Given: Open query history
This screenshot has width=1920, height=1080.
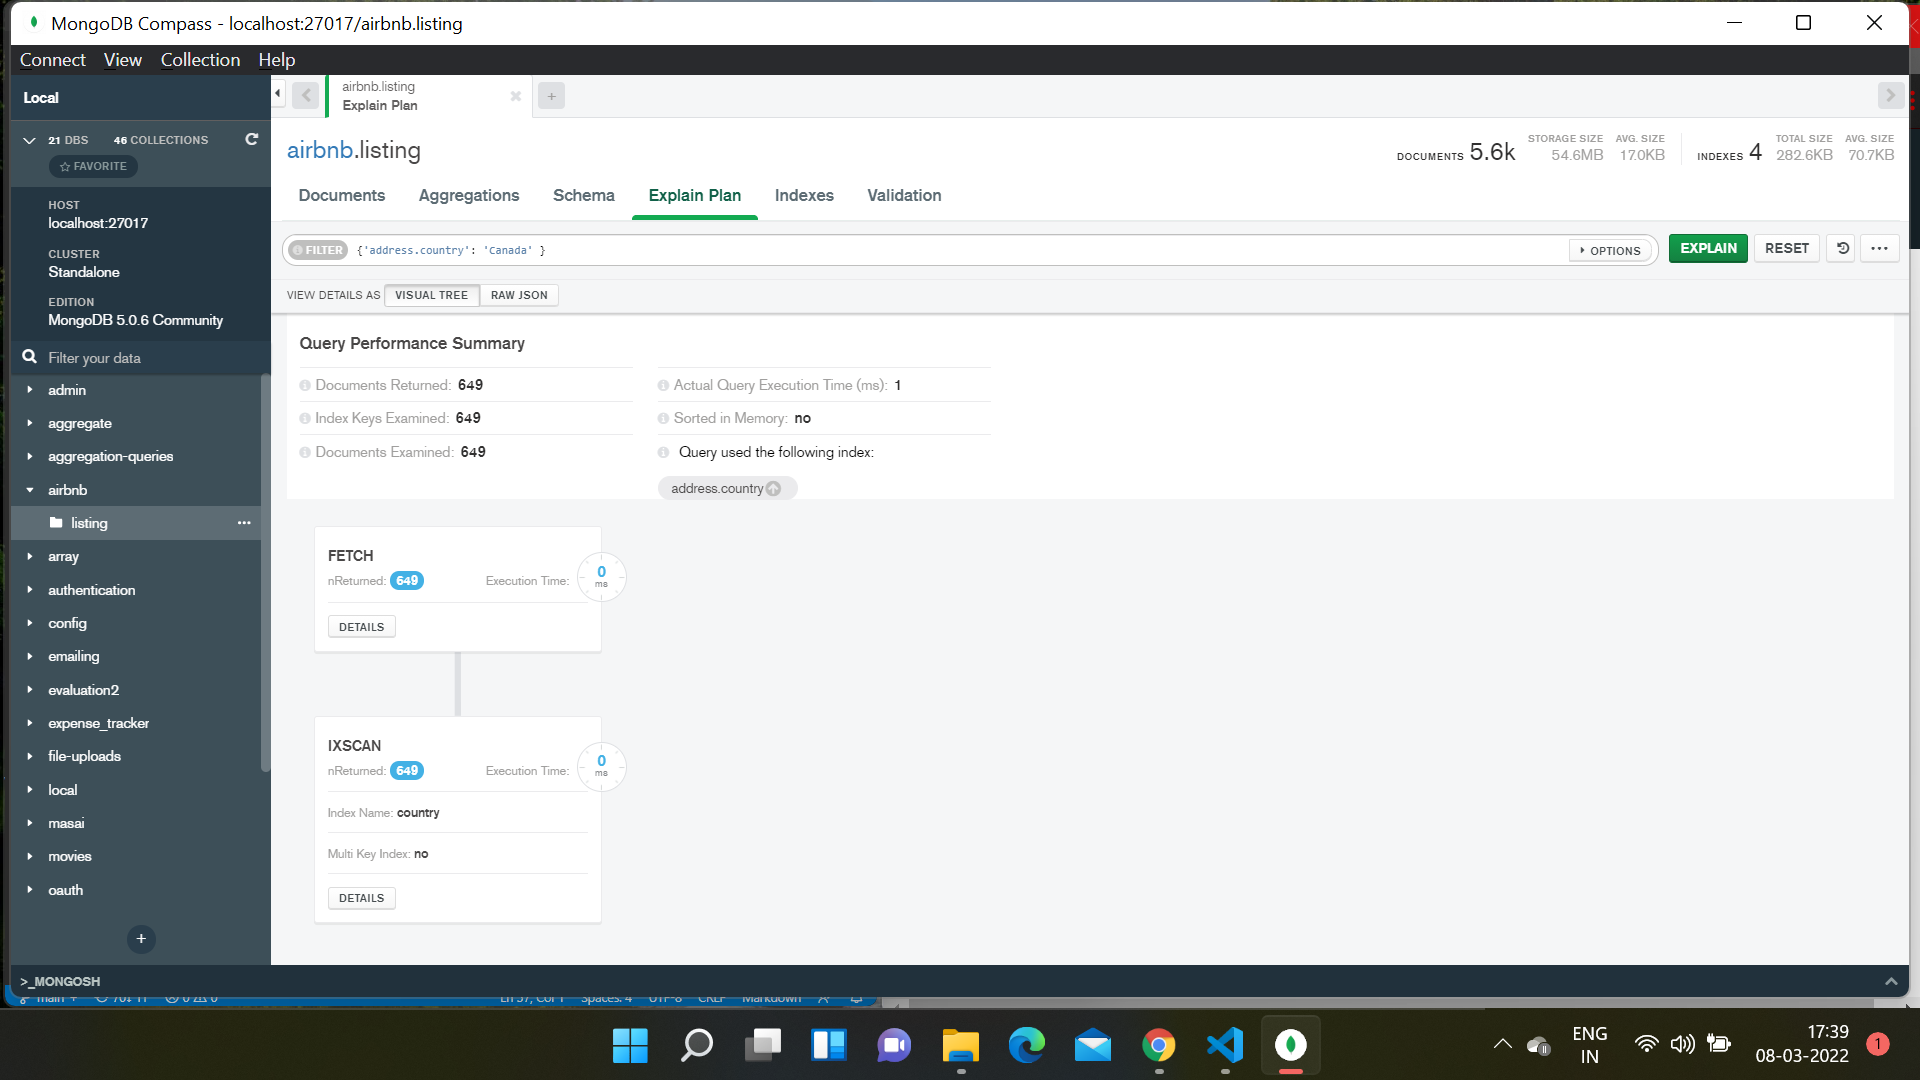Looking at the screenshot, I should pyautogui.click(x=1840, y=248).
